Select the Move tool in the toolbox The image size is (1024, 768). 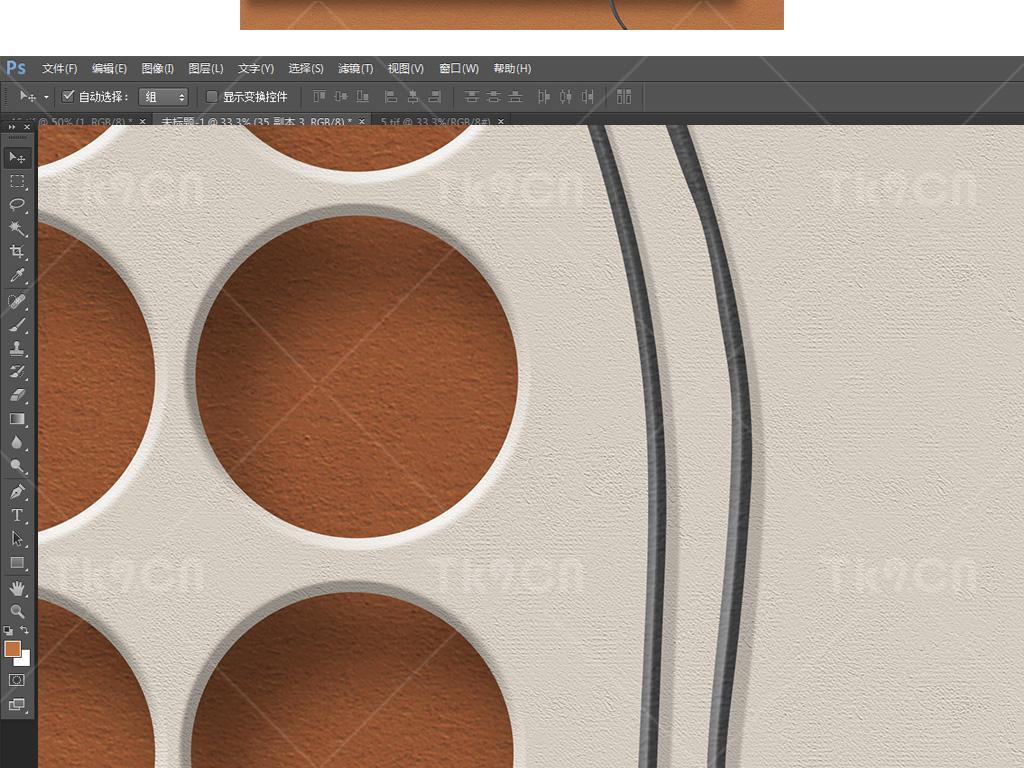click(17, 157)
